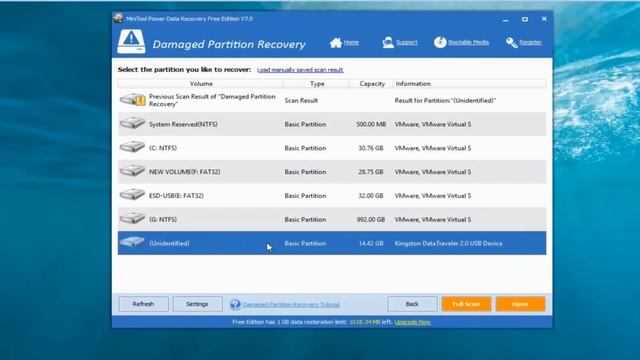The width and height of the screenshot is (640, 360).
Task: Minimize the MiniTool window
Action: [505, 19]
